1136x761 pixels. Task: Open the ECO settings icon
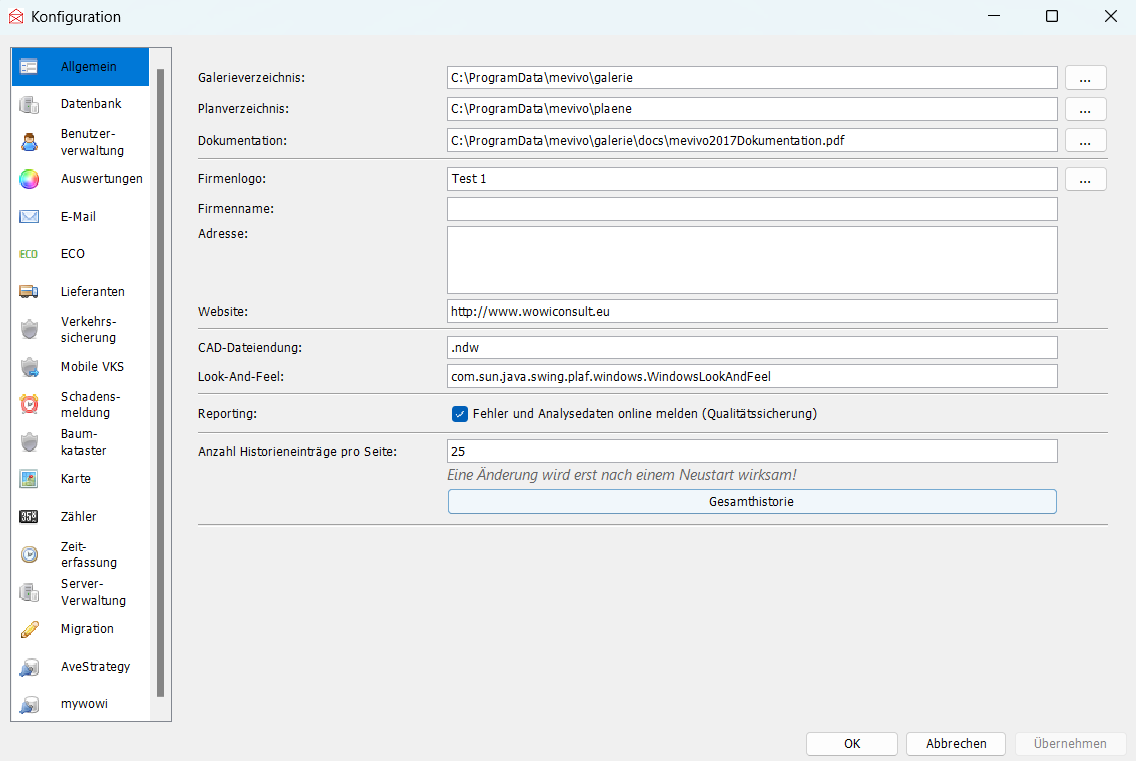click(29, 254)
